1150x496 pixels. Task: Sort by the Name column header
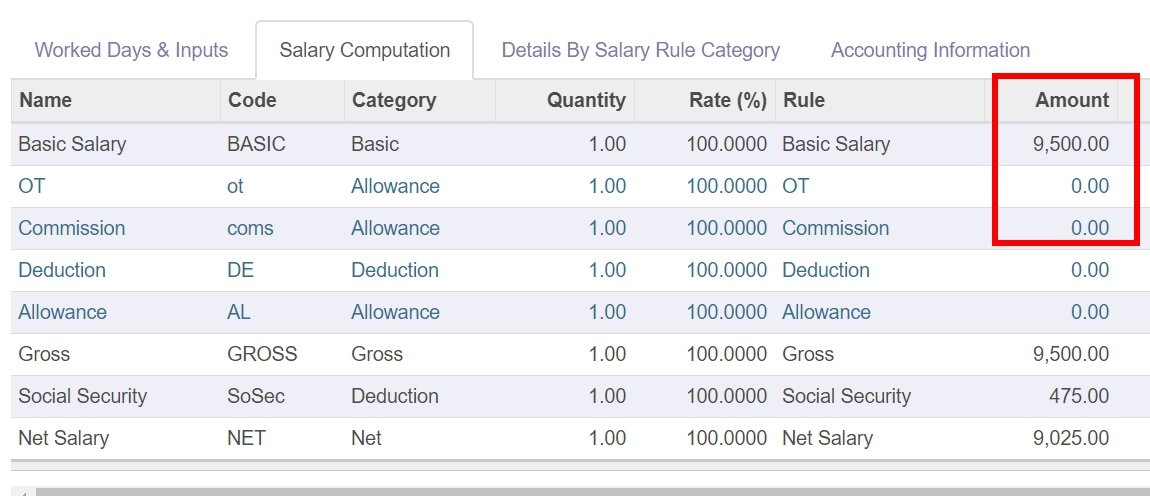click(x=46, y=100)
